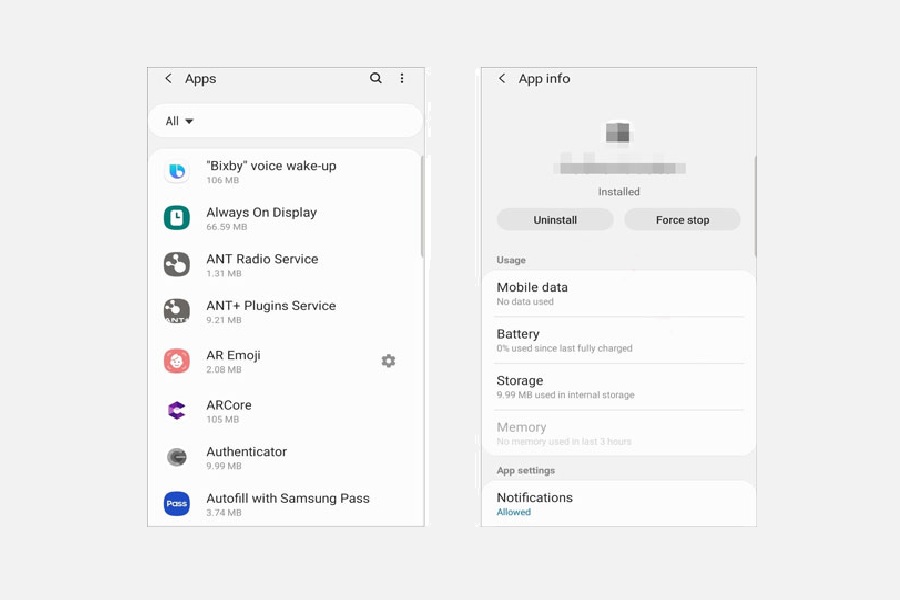Open search in the Apps list
Viewport: 900px width, 600px height.
pyautogui.click(x=376, y=78)
